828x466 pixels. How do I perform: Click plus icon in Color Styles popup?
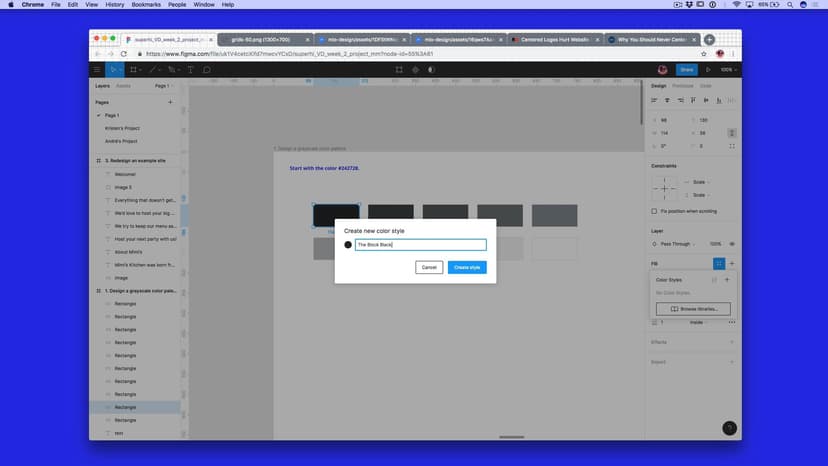tap(727, 280)
